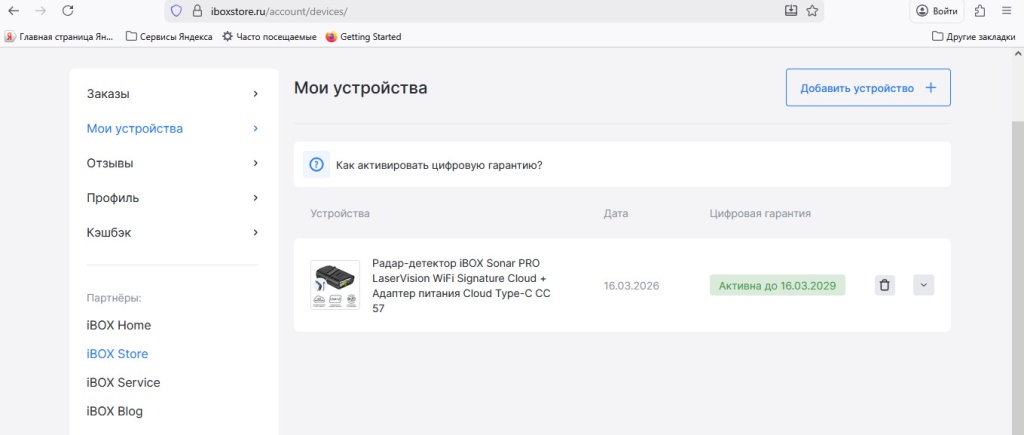Reload the page with the refresh icon
Viewport: 1024px width, 435px height.
pos(67,10)
